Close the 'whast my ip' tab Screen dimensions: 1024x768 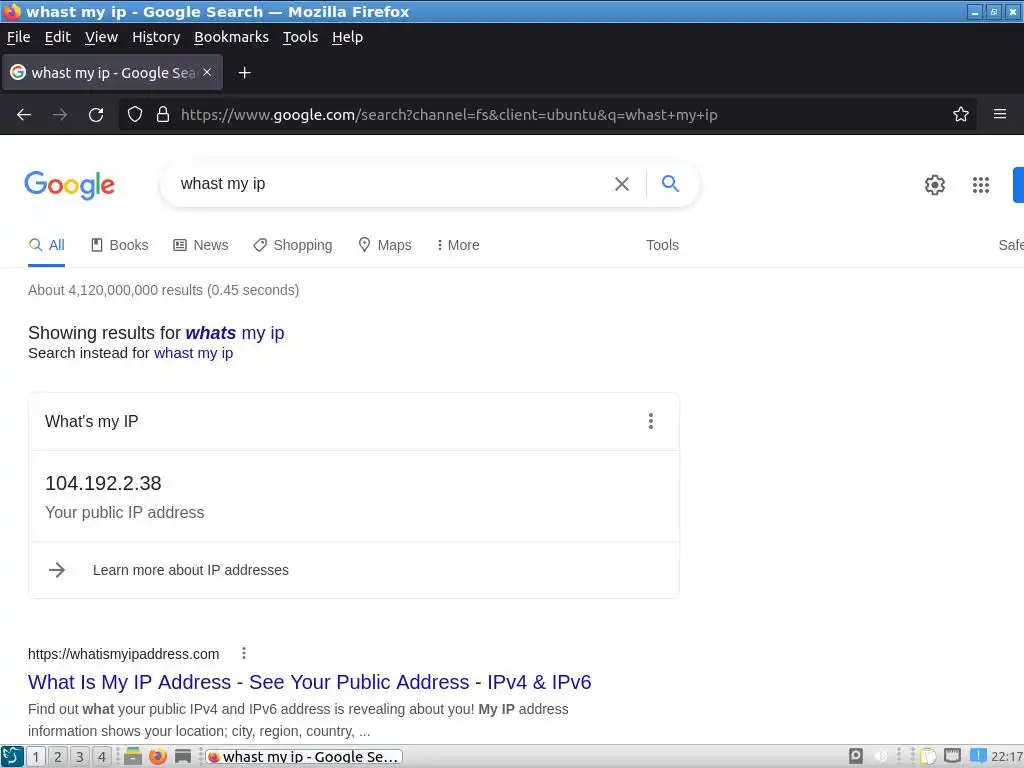pyautogui.click(x=207, y=72)
